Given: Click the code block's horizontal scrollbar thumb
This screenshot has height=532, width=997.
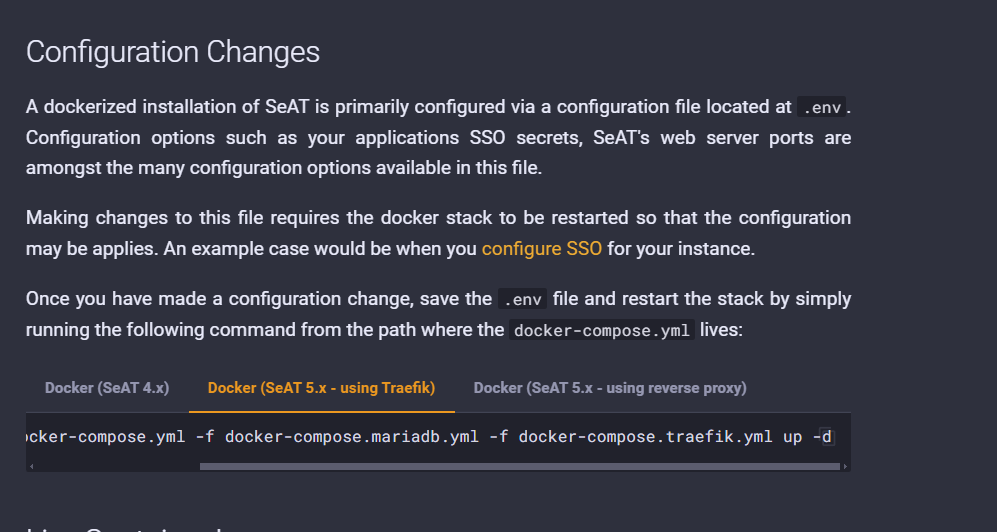Looking at the screenshot, I should 518,466.
